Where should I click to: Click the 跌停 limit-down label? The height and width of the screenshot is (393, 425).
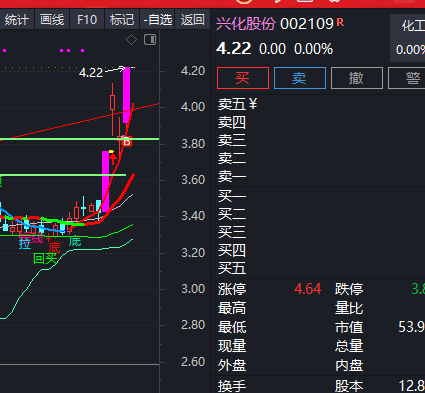coord(349,289)
